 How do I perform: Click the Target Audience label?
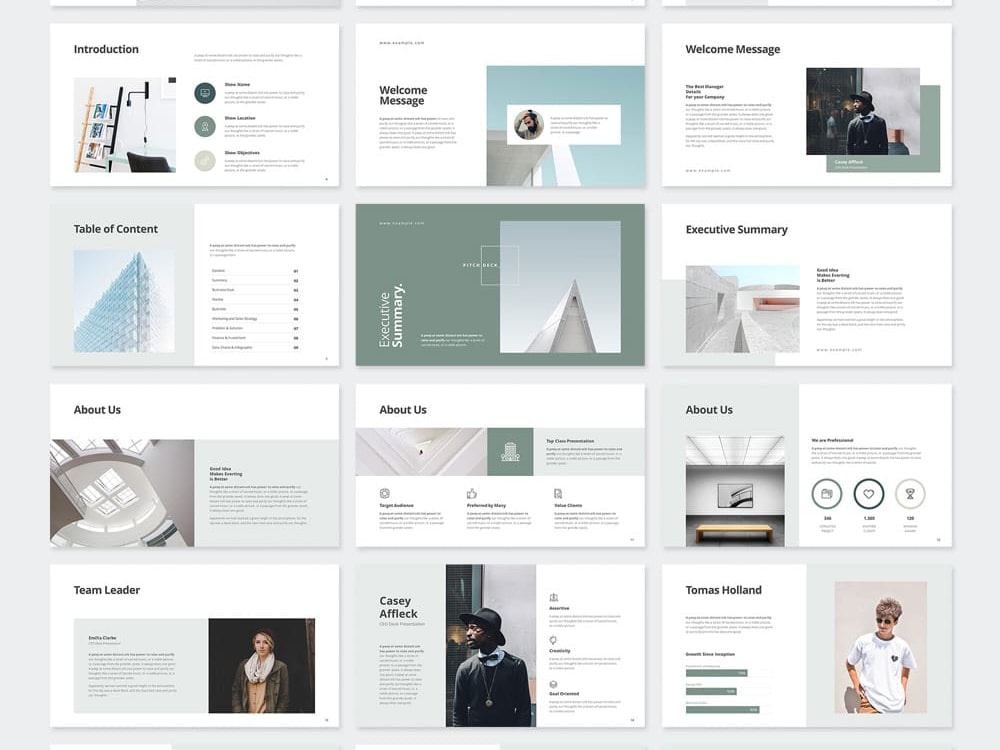pyautogui.click(x=396, y=505)
